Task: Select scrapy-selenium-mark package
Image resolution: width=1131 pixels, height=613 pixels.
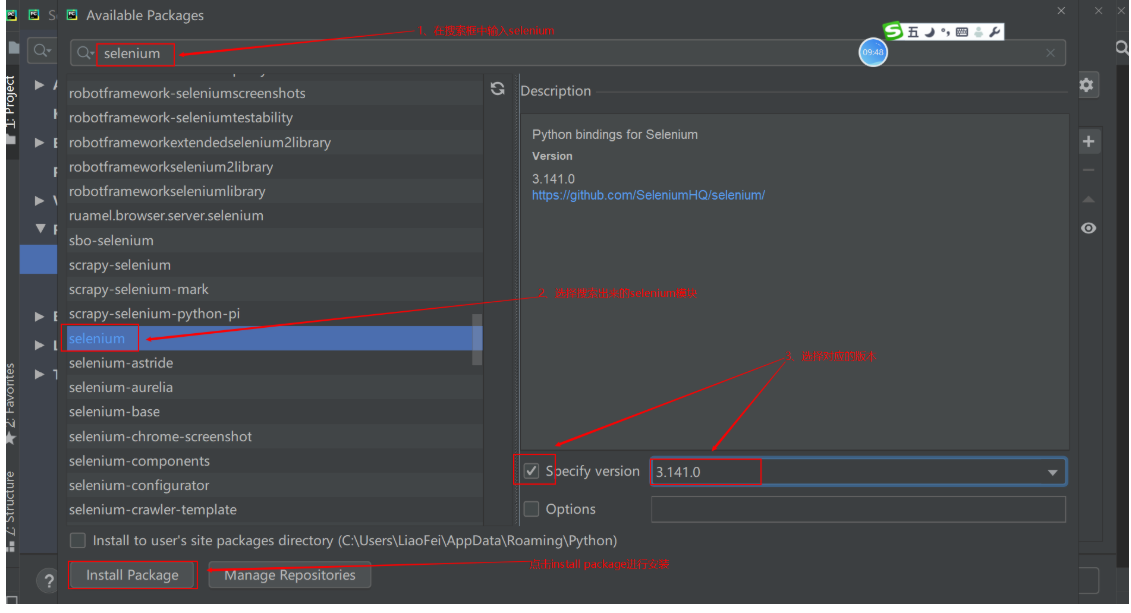Action: pos(275,289)
